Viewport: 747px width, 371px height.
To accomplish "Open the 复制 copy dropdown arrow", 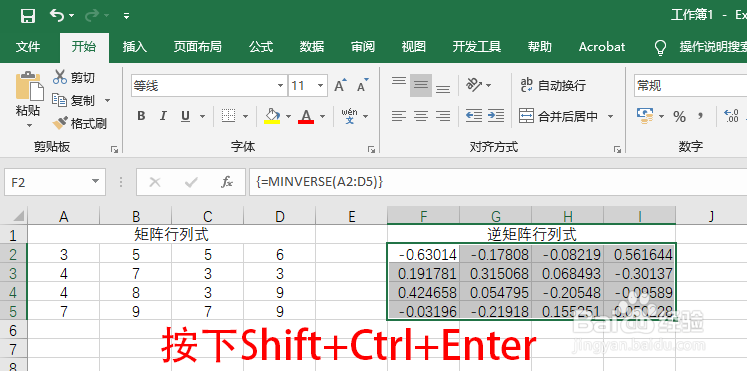I will pyautogui.click(x=107, y=100).
